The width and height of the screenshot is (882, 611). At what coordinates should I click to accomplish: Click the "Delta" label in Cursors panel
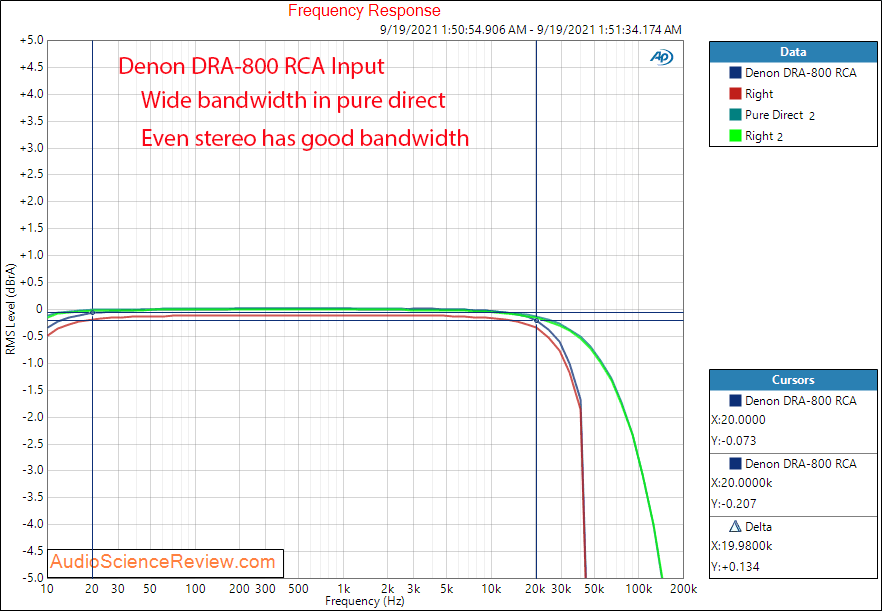pyautogui.click(x=758, y=527)
